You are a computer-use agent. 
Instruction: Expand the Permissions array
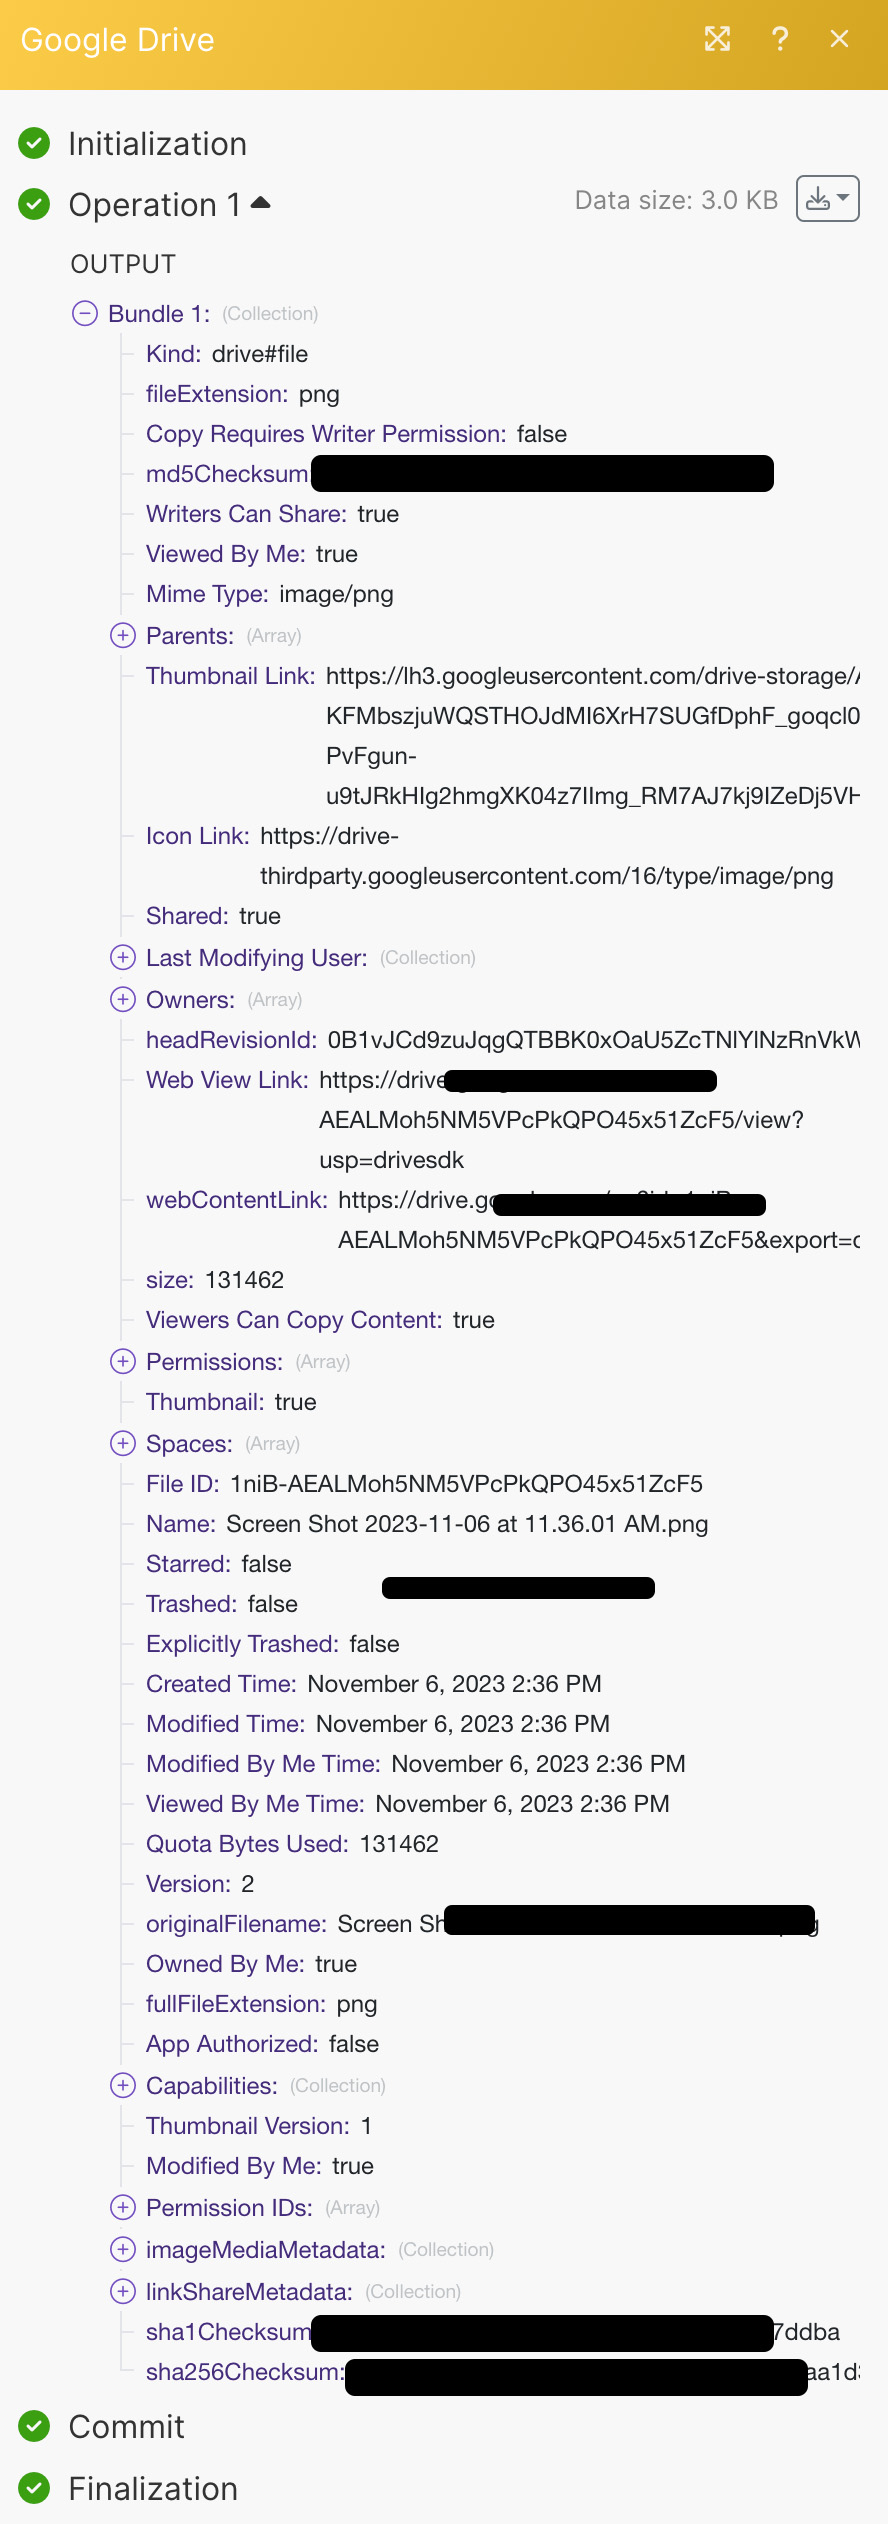pos(123,1362)
